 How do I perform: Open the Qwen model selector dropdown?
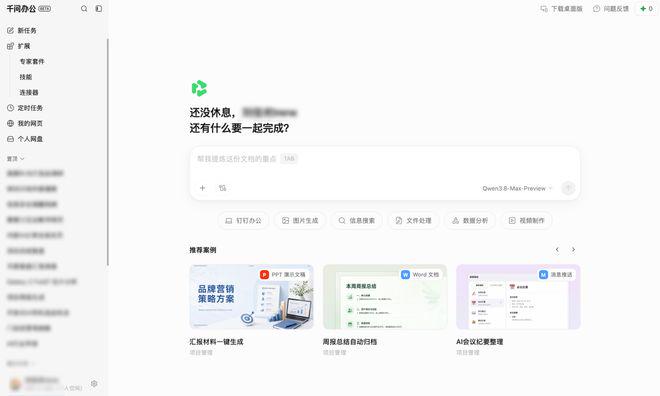click(517, 188)
